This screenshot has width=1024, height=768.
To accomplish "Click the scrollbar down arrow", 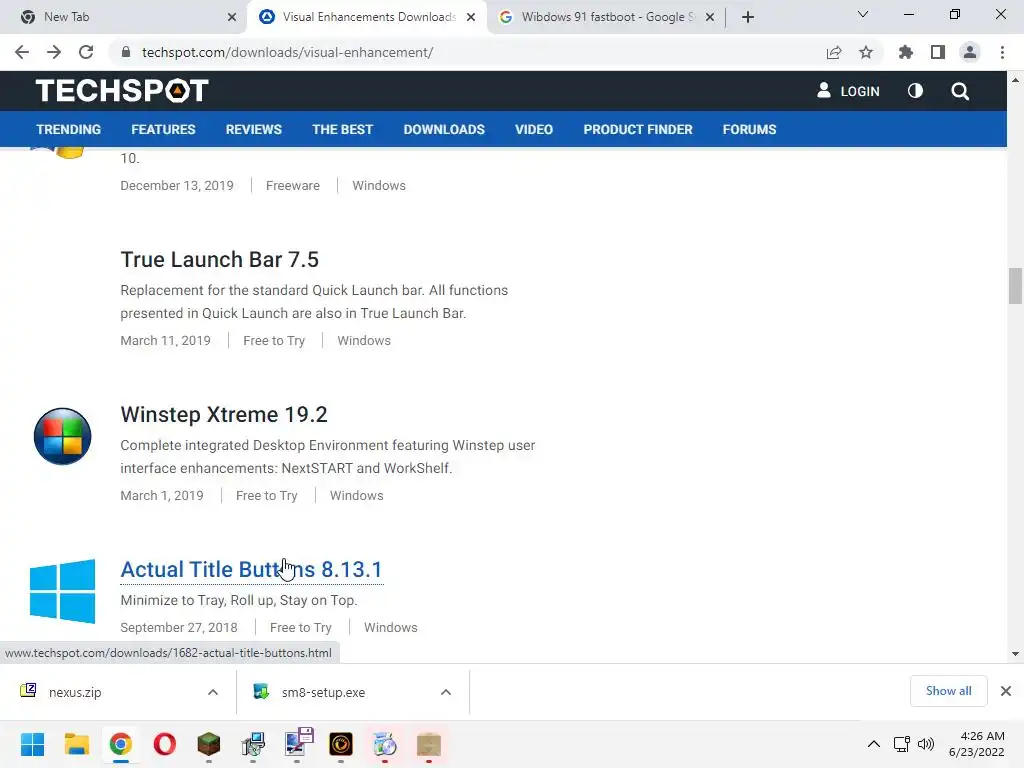I will (x=1015, y=654).
